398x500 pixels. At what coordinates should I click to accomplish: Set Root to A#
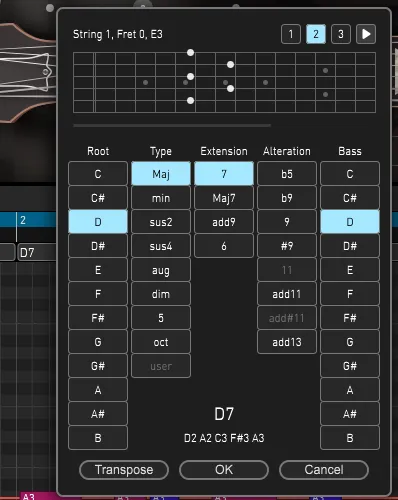coord(98,414)
